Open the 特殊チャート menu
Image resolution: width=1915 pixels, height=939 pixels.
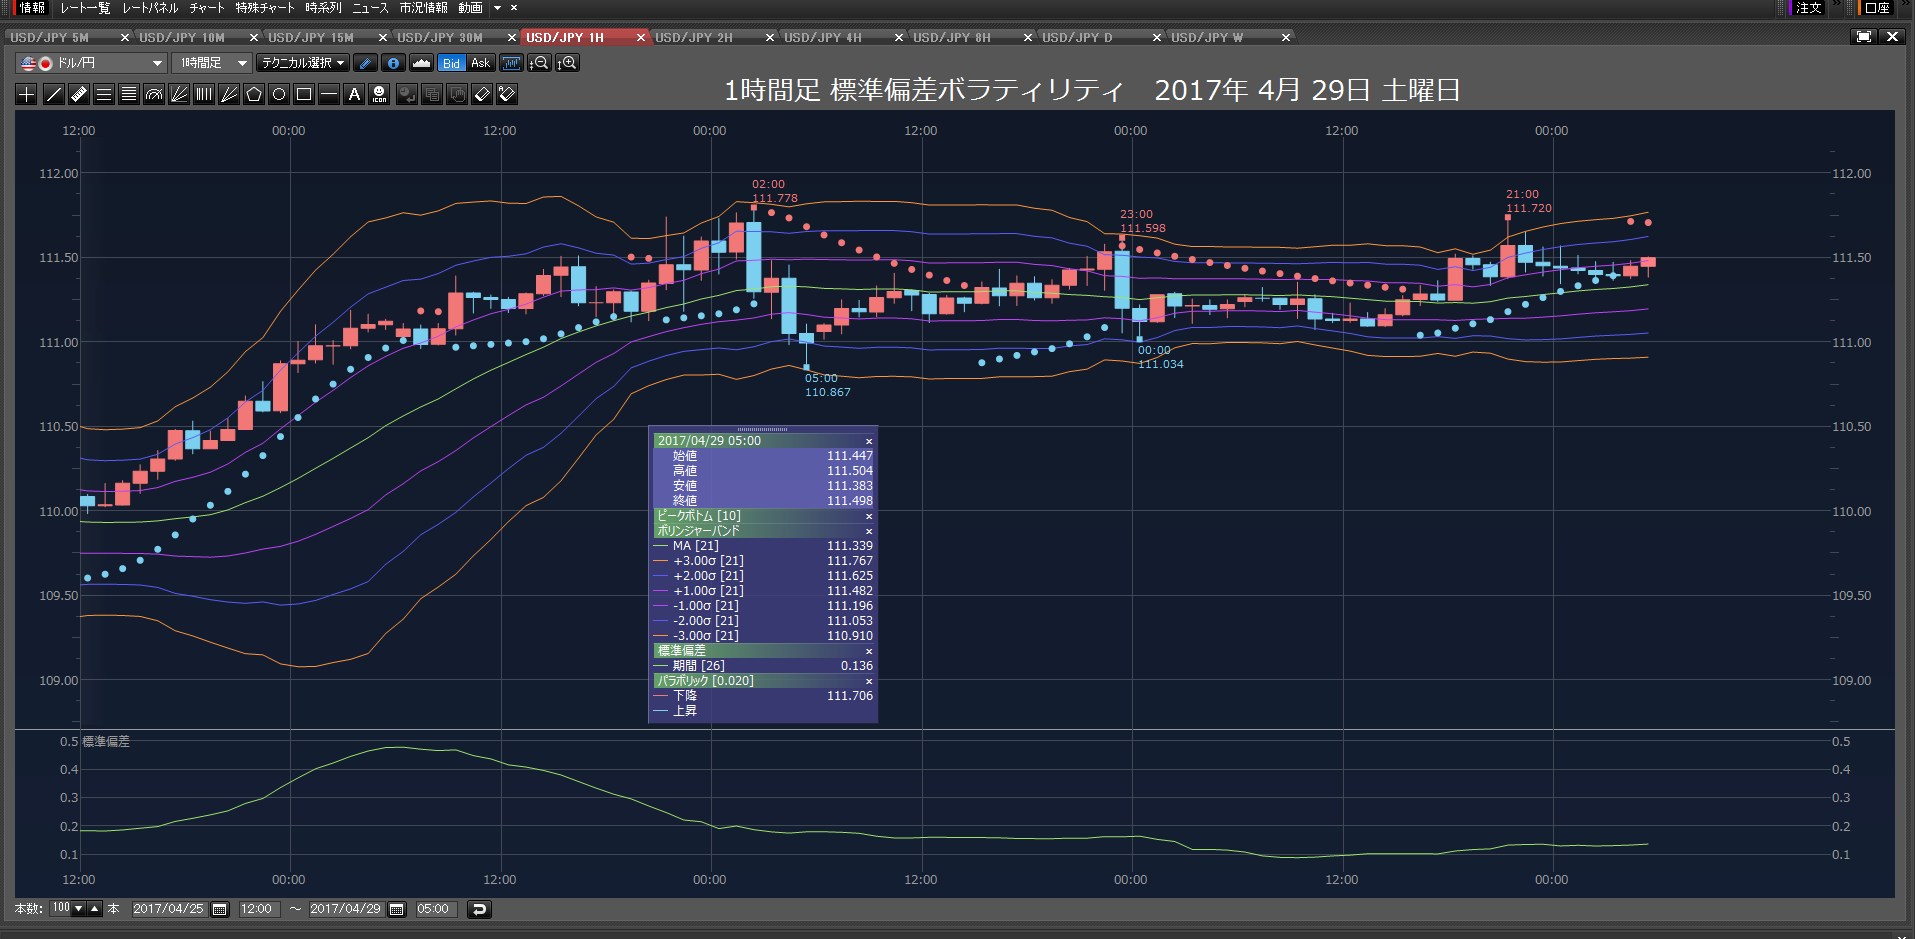click(x=265, y=8)
